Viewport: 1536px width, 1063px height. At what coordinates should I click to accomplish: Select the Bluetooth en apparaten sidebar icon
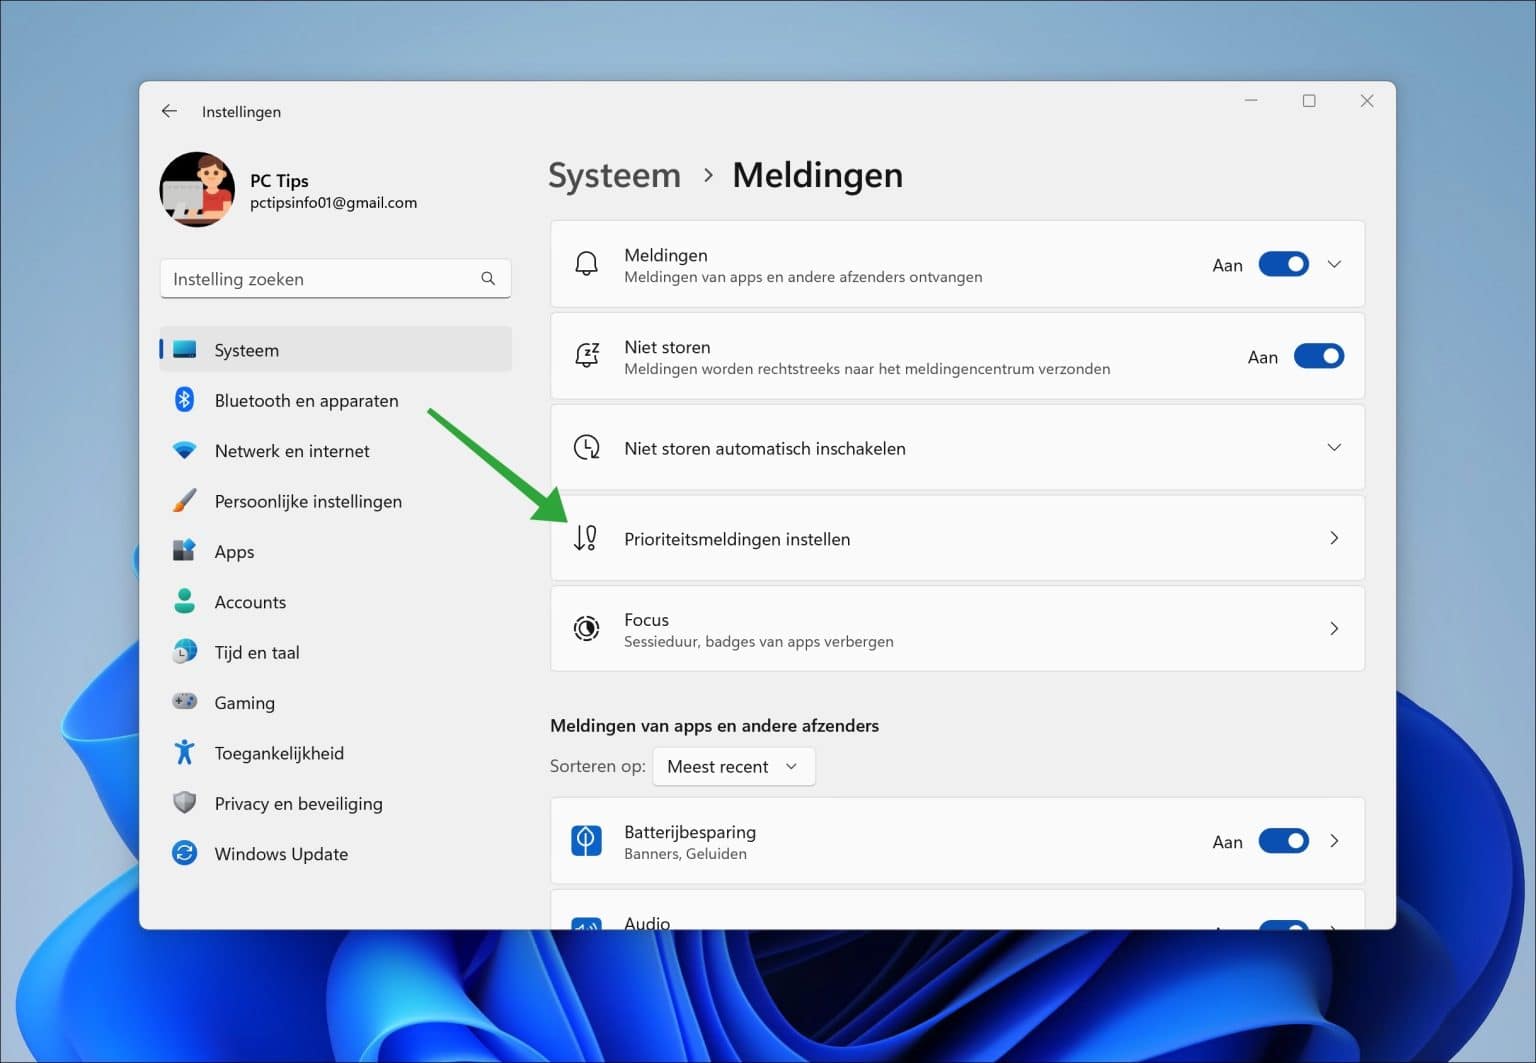pyautogui.click(x=185, y=400)
